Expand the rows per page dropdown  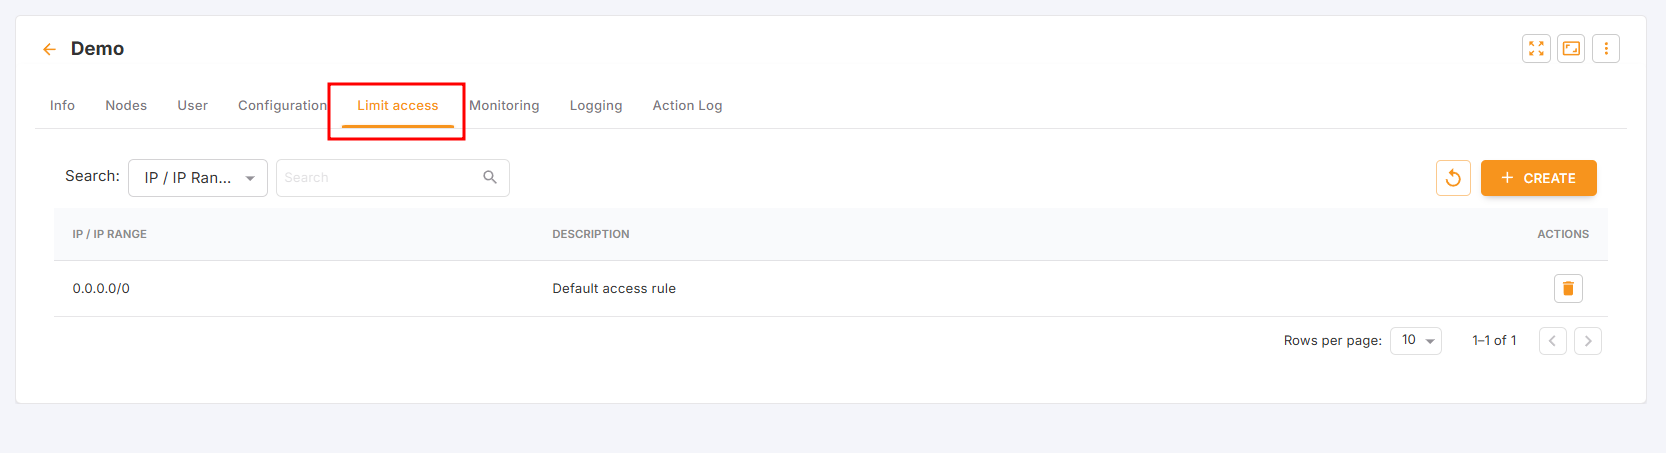(x=1415, y=341)
